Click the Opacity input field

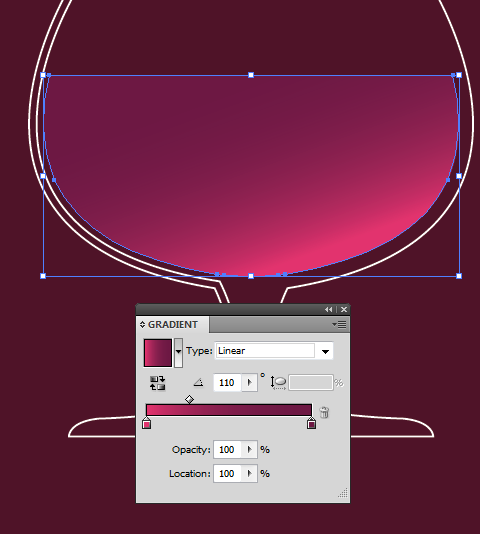point(227,450)
